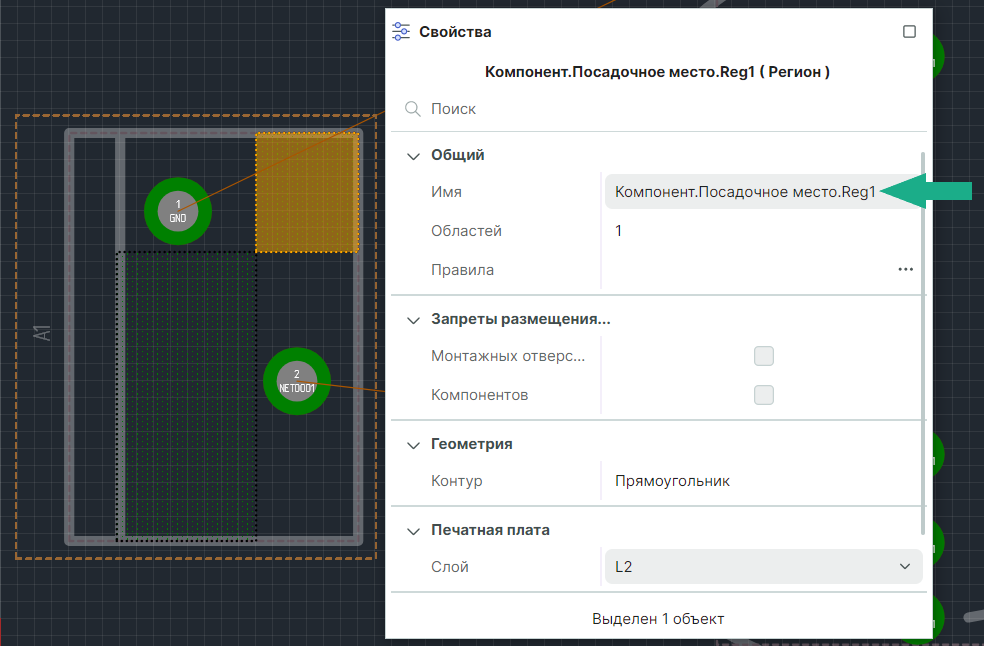The height and width of the screenshot is (646, 984).
Task: Enable the mounting holes placement restriction checkbox
Action: 764,356
